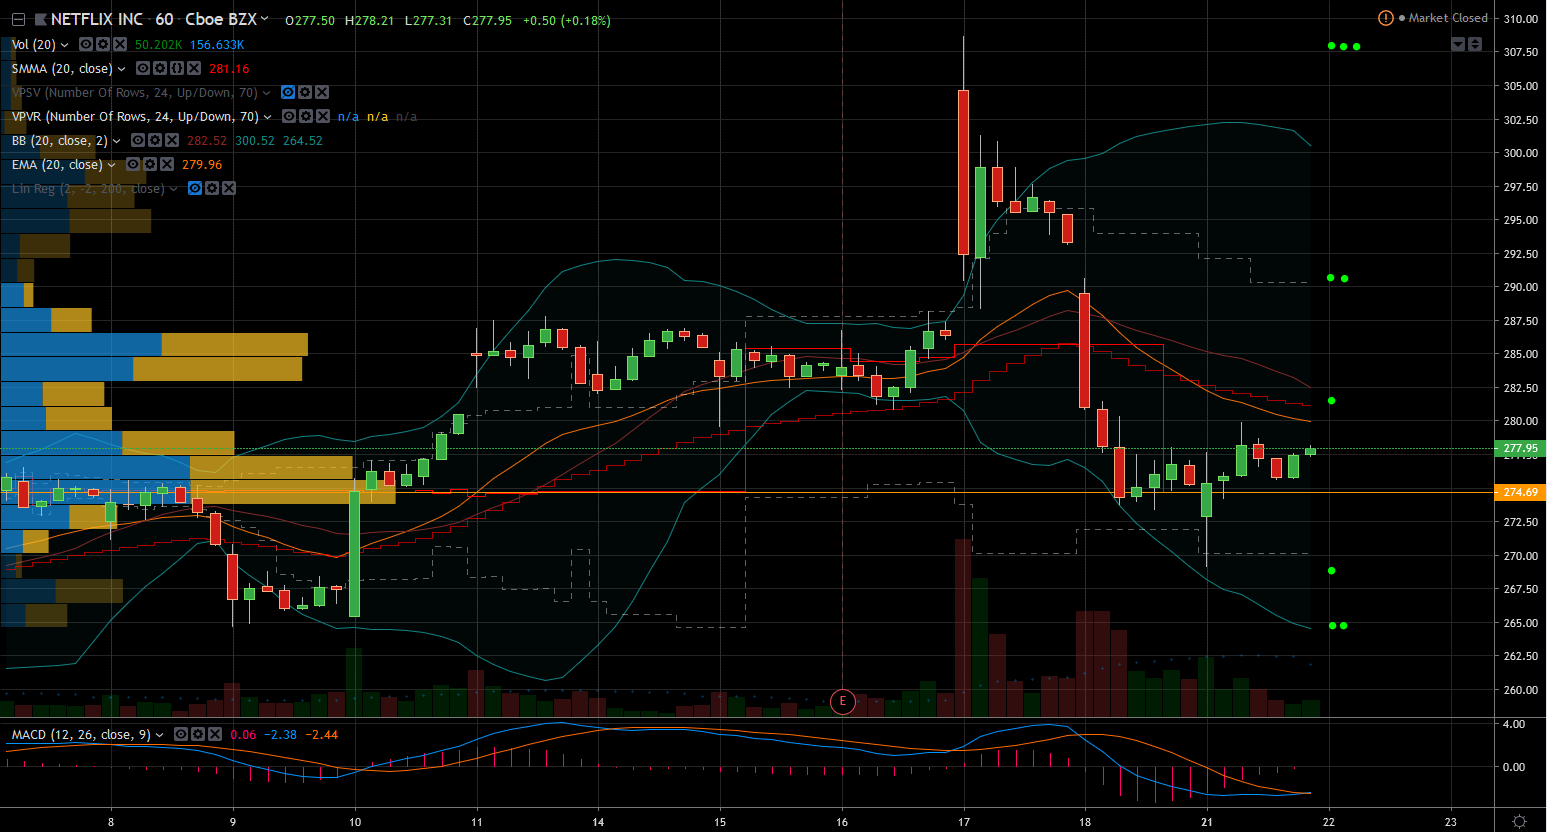
Task: Open settings for the Vol (20) indicator
Action: click(x=103, y=45)
